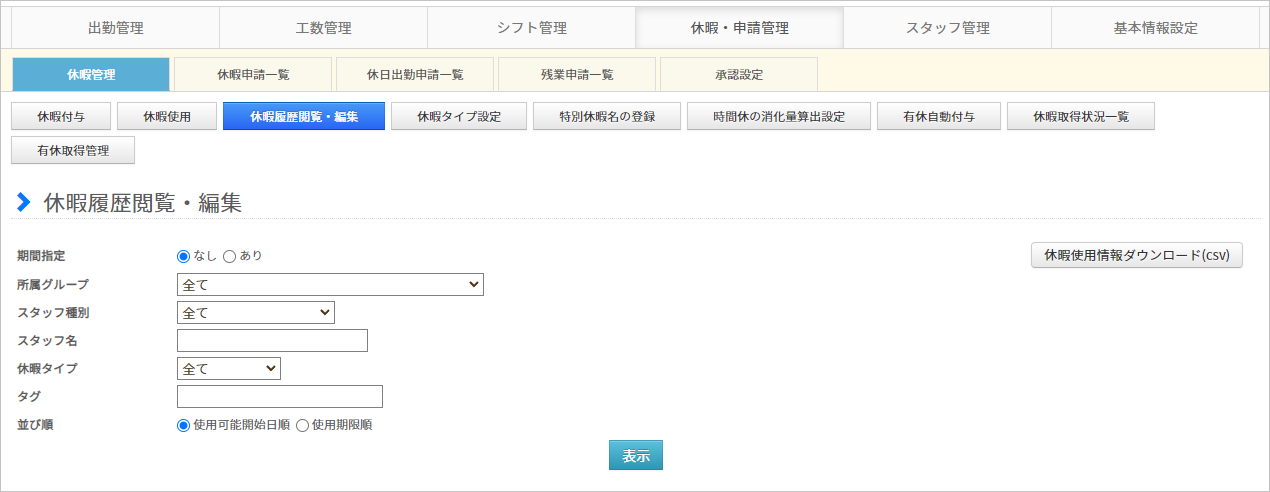The height and width of the screenshot is (492, 1270).
Task: Open 休暇タイプ設定 button
Action: 459,117
